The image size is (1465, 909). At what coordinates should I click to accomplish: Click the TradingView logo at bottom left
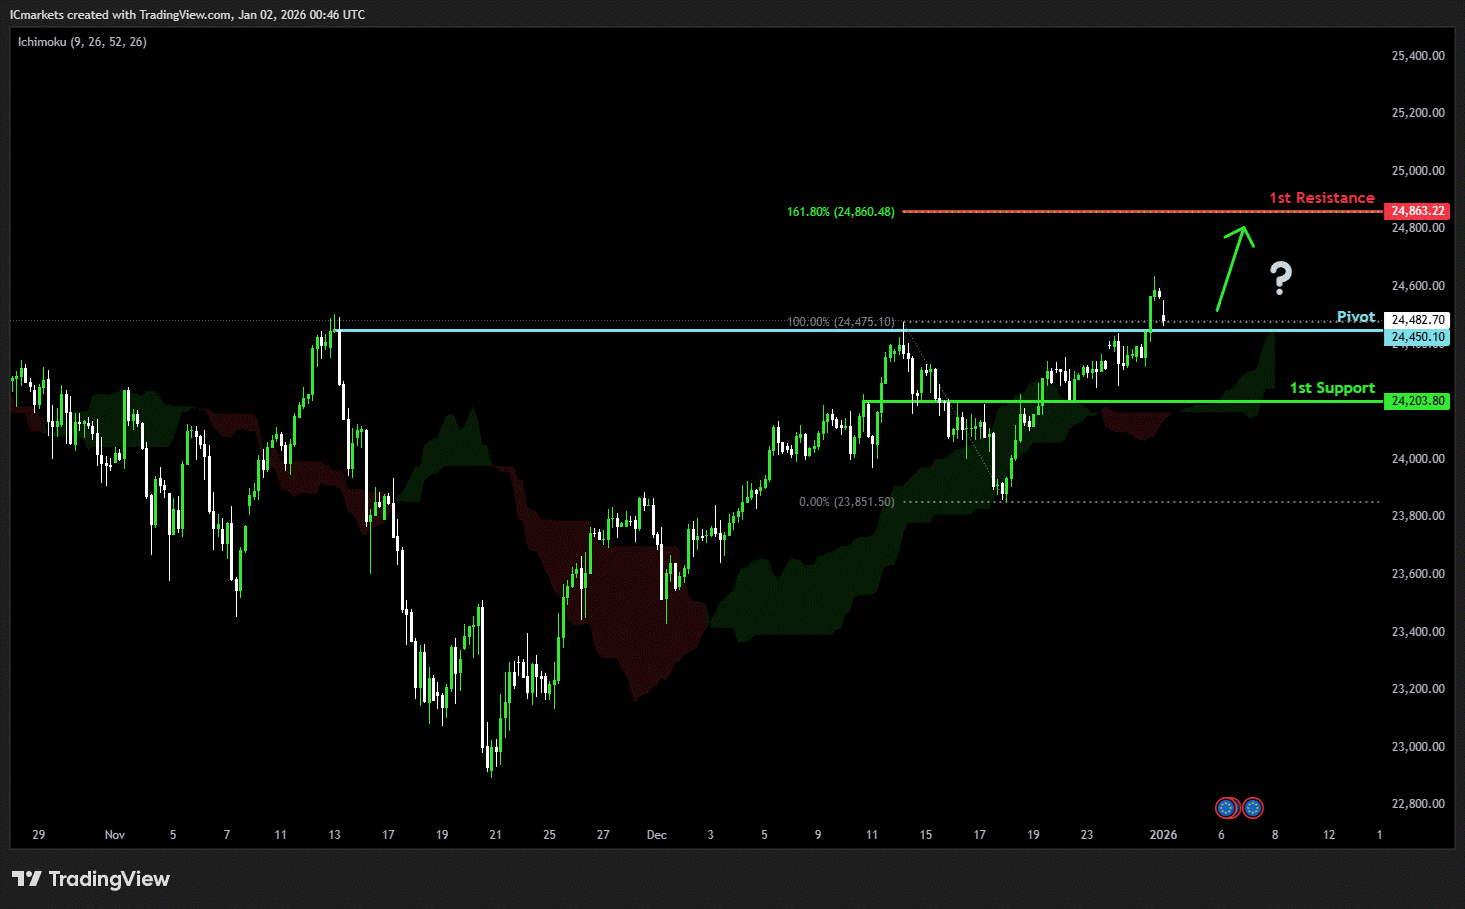91,879
